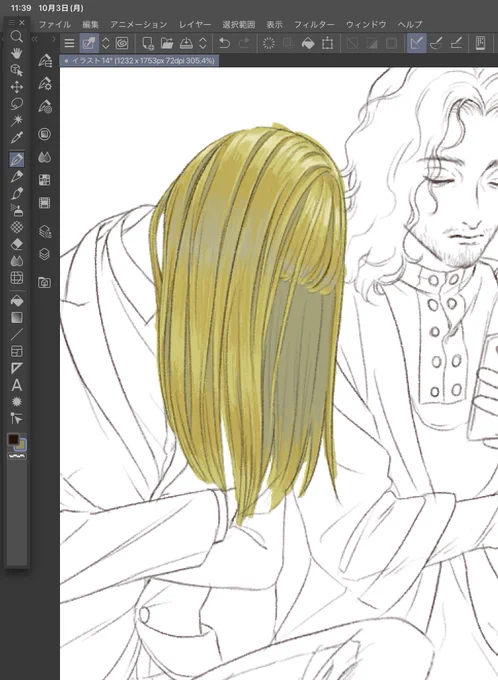The width and height of the screenshot is (498, 680).
Task: Open a file via folder icon
Action: (x=167, y=43)
